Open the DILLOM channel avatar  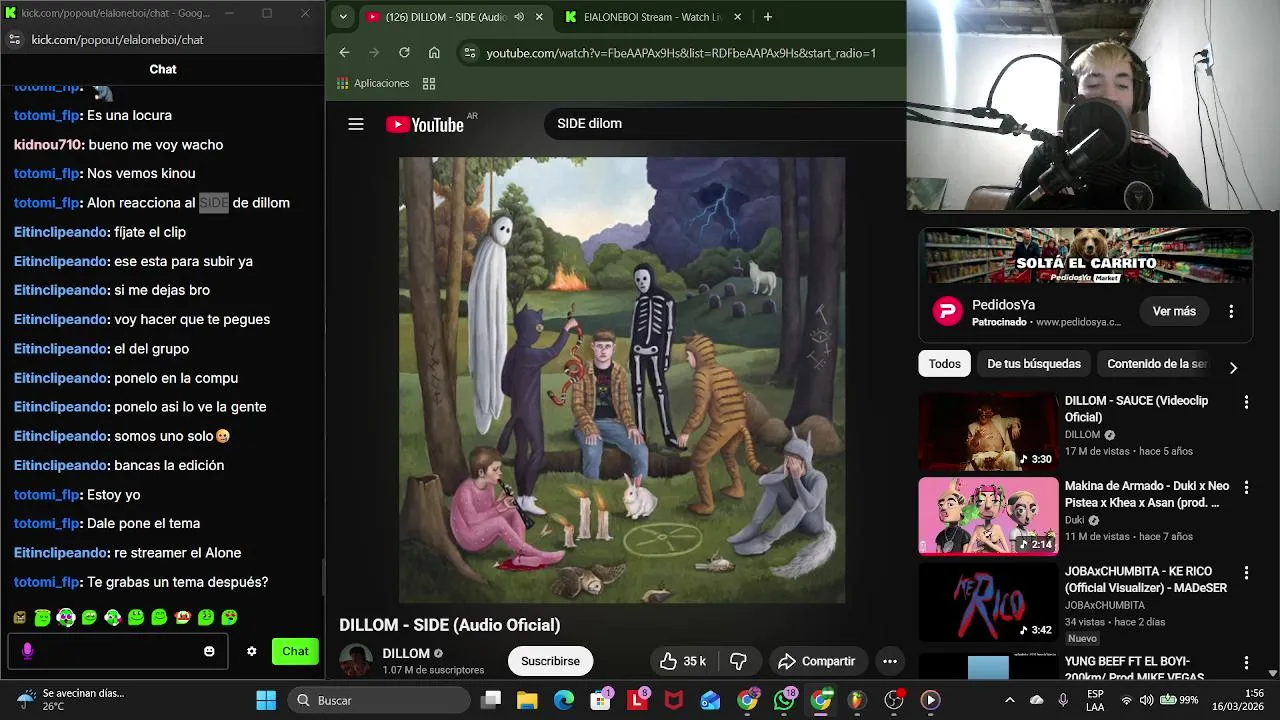[356, 661]
